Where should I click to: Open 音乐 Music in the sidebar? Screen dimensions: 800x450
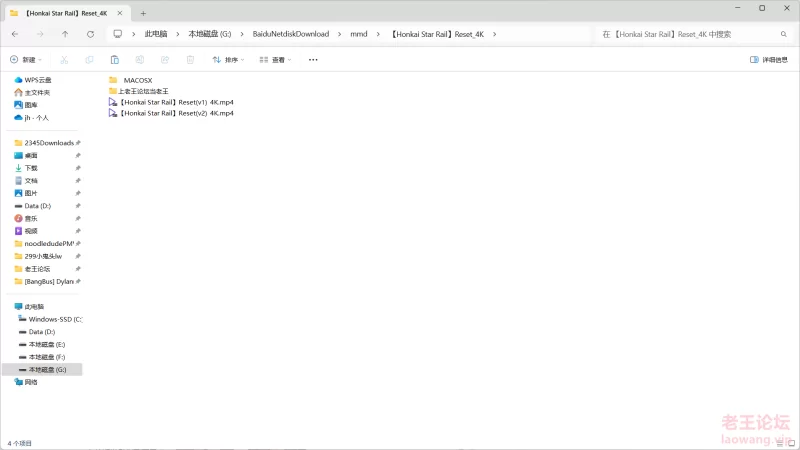click(26, 218)
